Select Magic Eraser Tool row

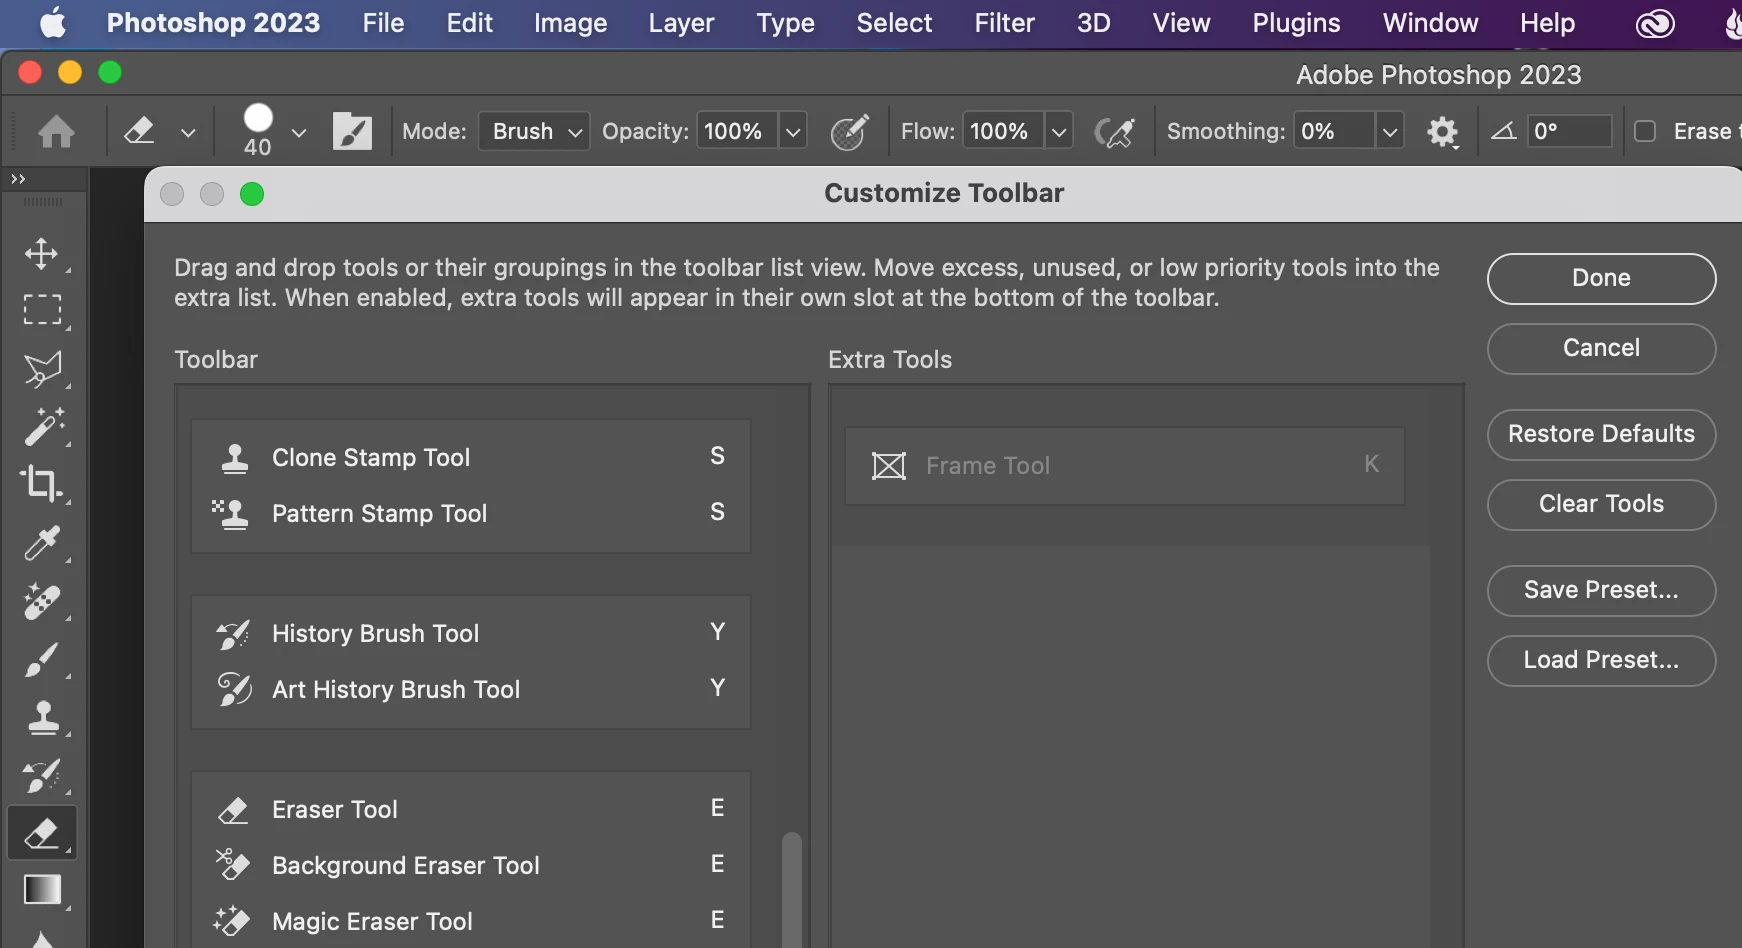tap(471, 921)
